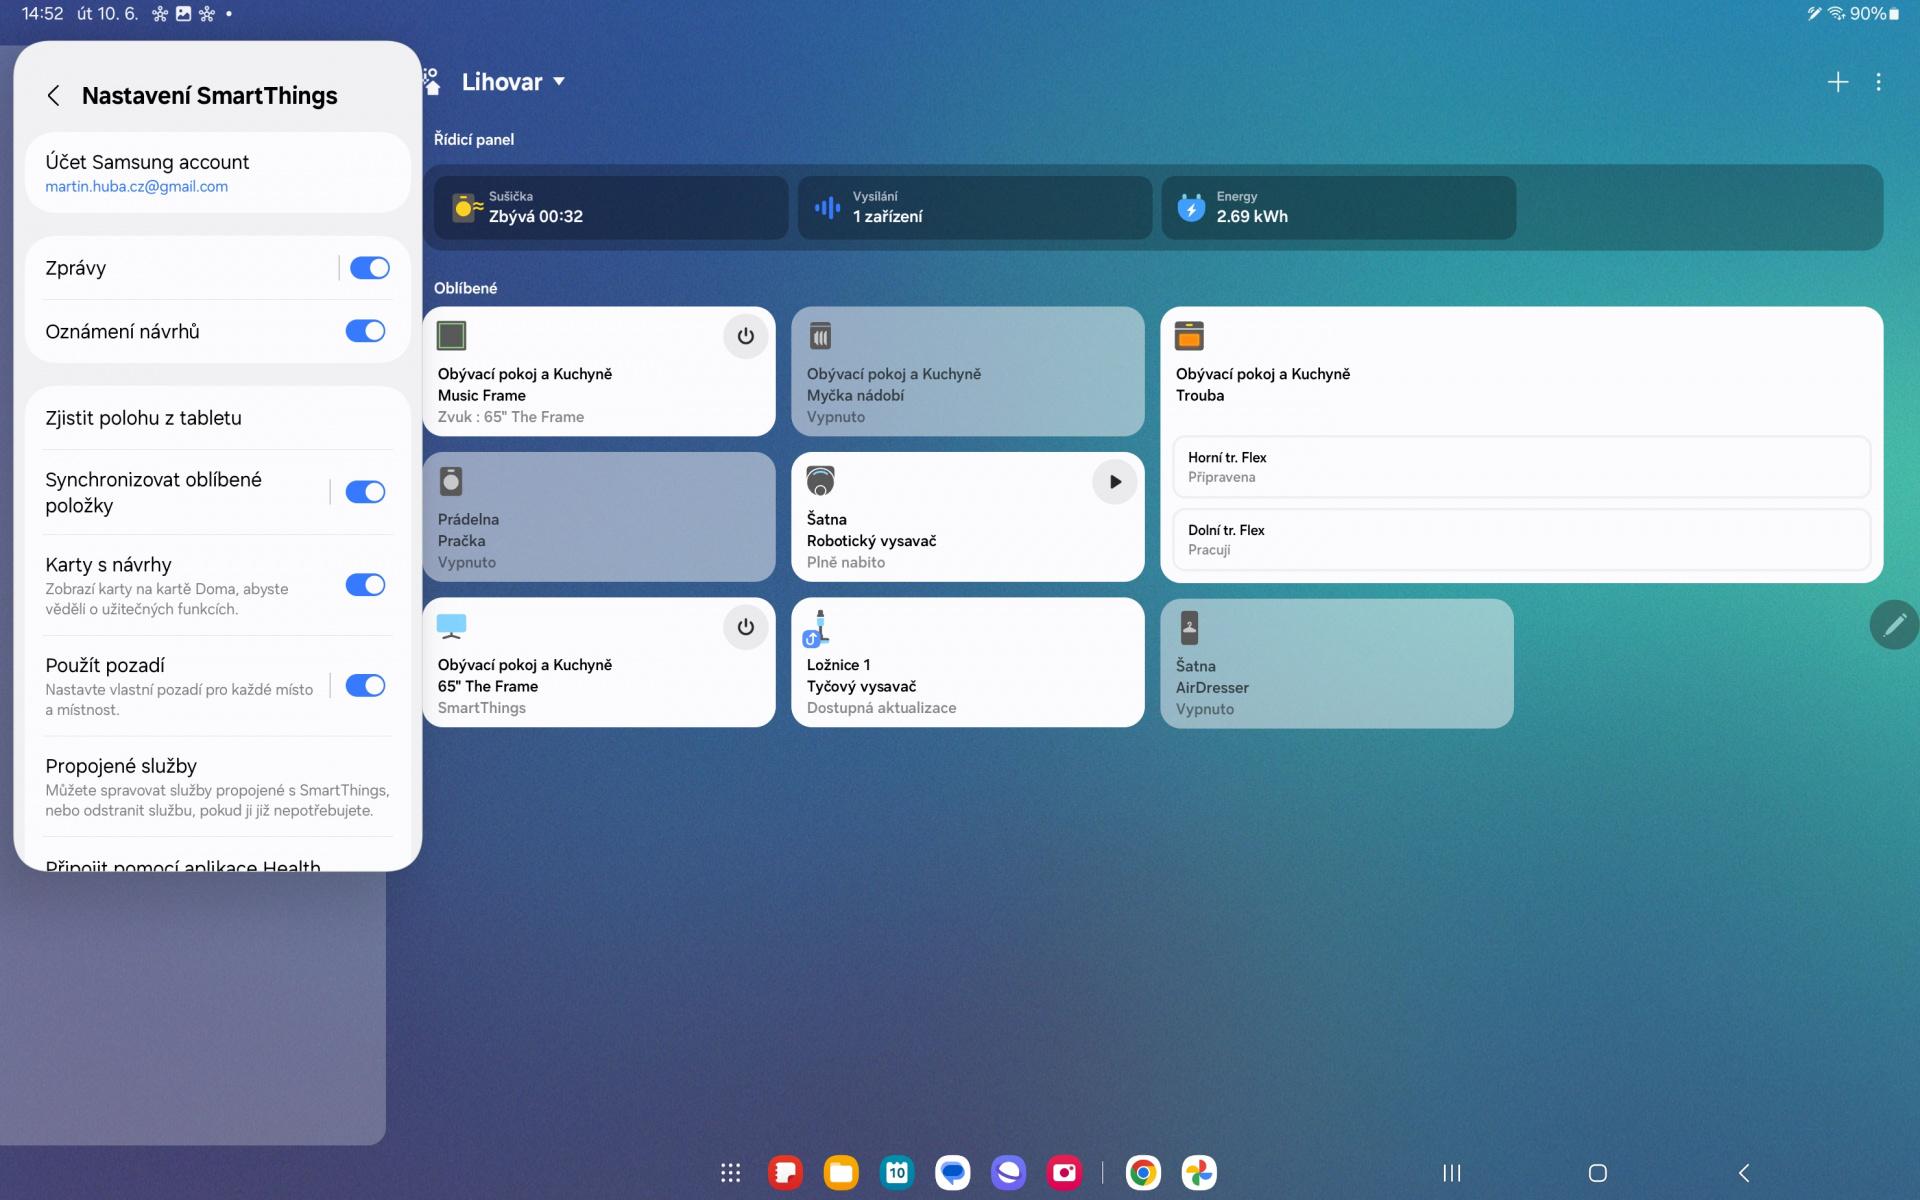Screen dimensions: 1920x1200
Task: Click Oblíbené section heading
Action: [x=465, y=288]
